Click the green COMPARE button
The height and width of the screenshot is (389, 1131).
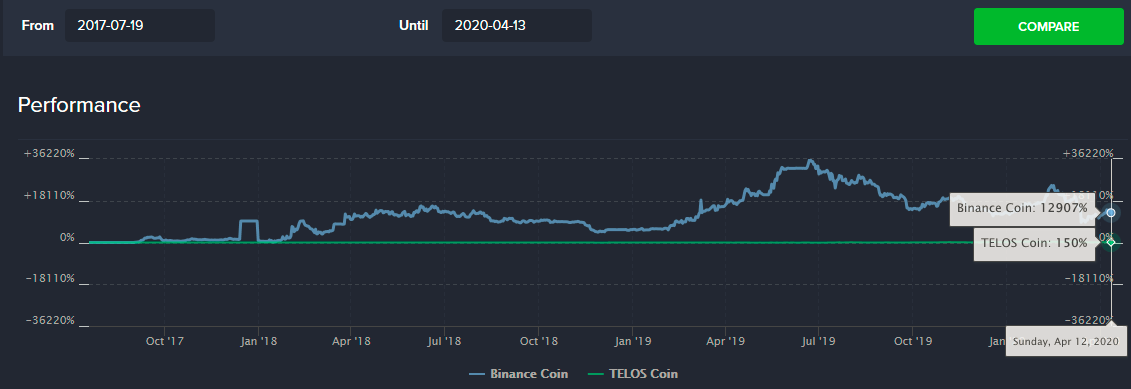coord(1048,27)
